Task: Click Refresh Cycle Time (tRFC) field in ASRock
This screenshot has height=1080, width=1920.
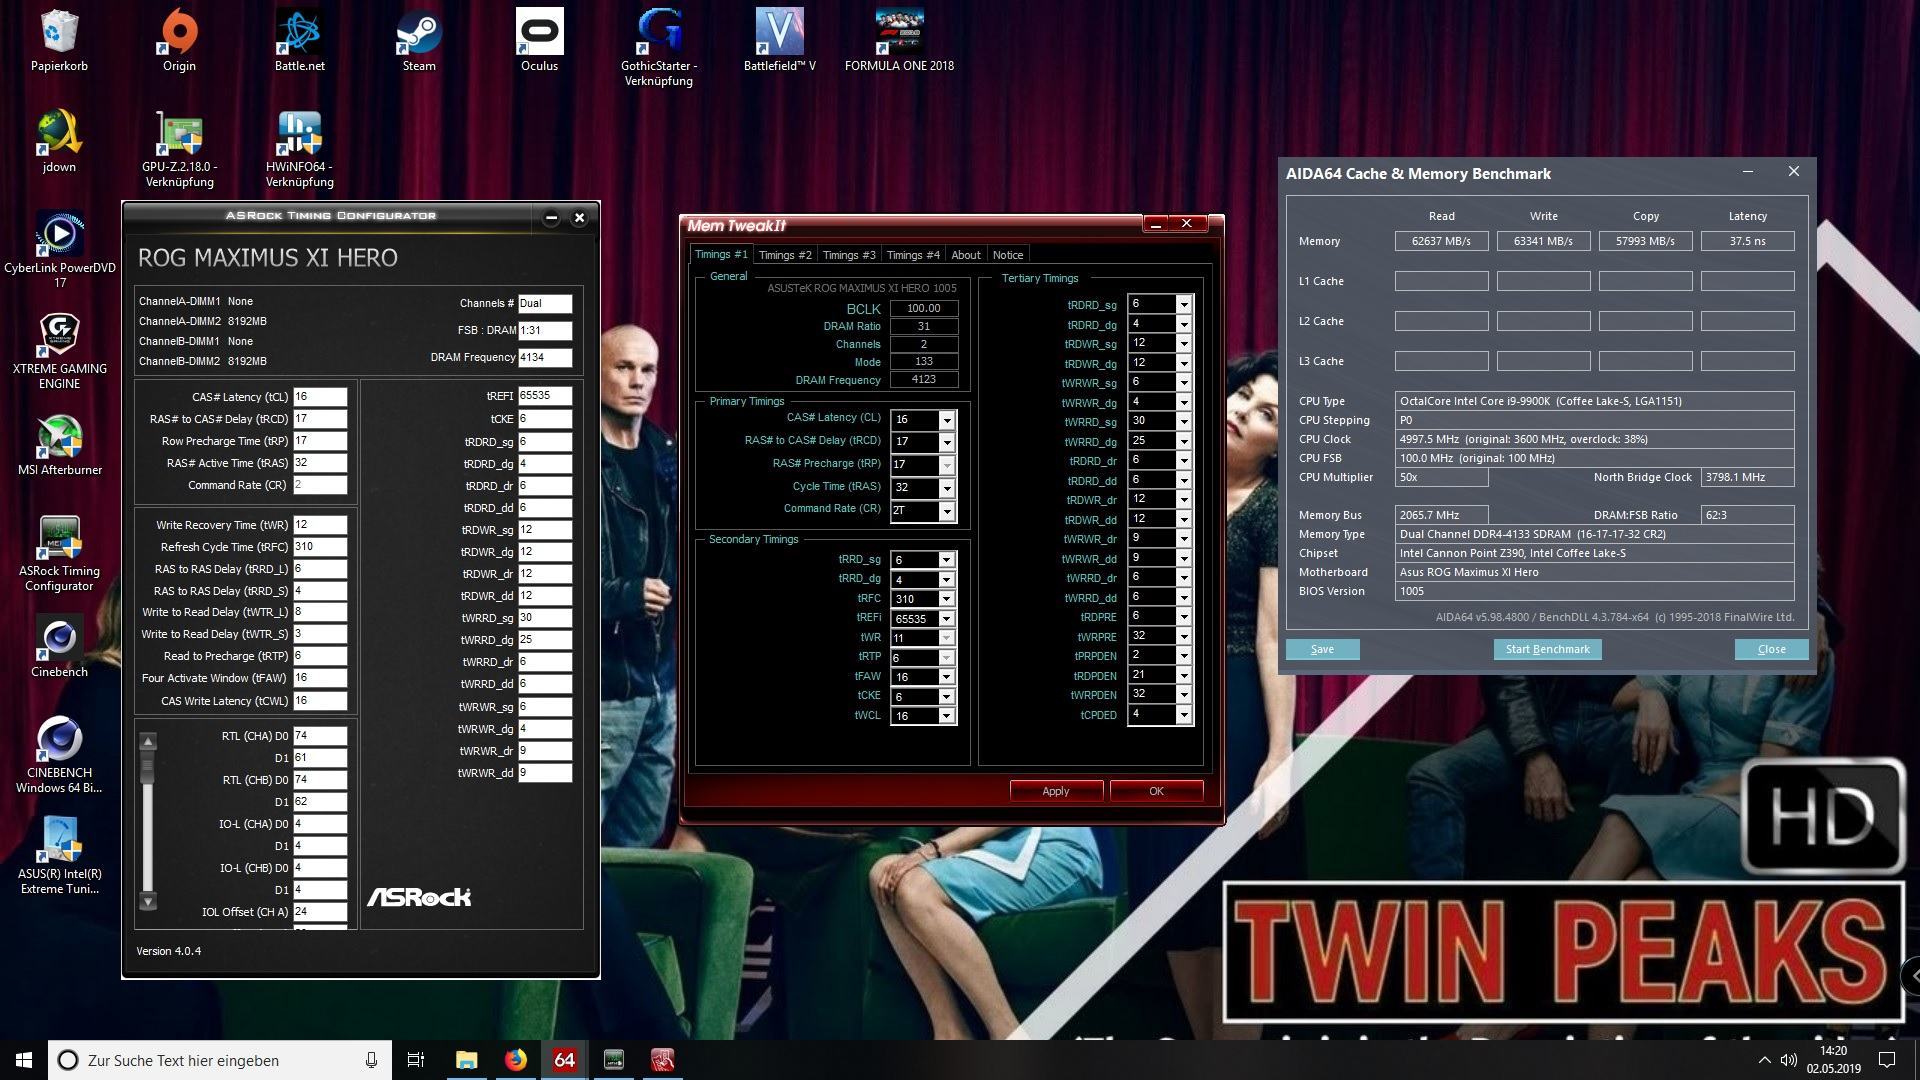Action: click(x=320, y=547)
